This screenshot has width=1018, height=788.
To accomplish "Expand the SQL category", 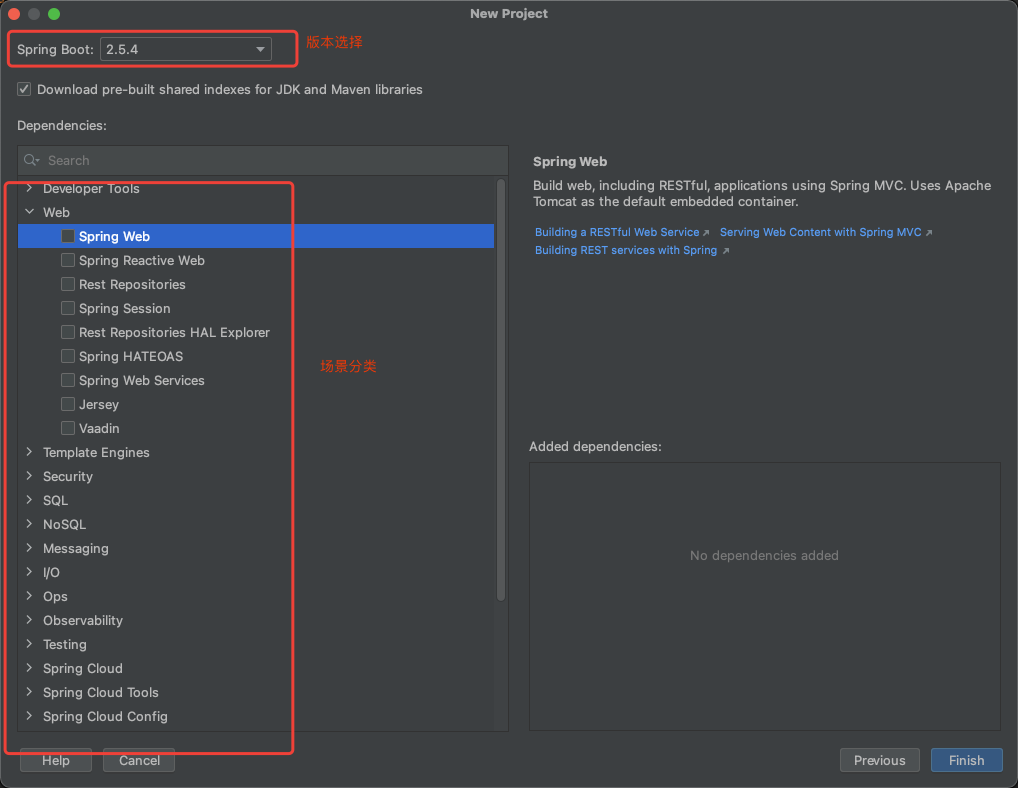I will pos(29,500).
